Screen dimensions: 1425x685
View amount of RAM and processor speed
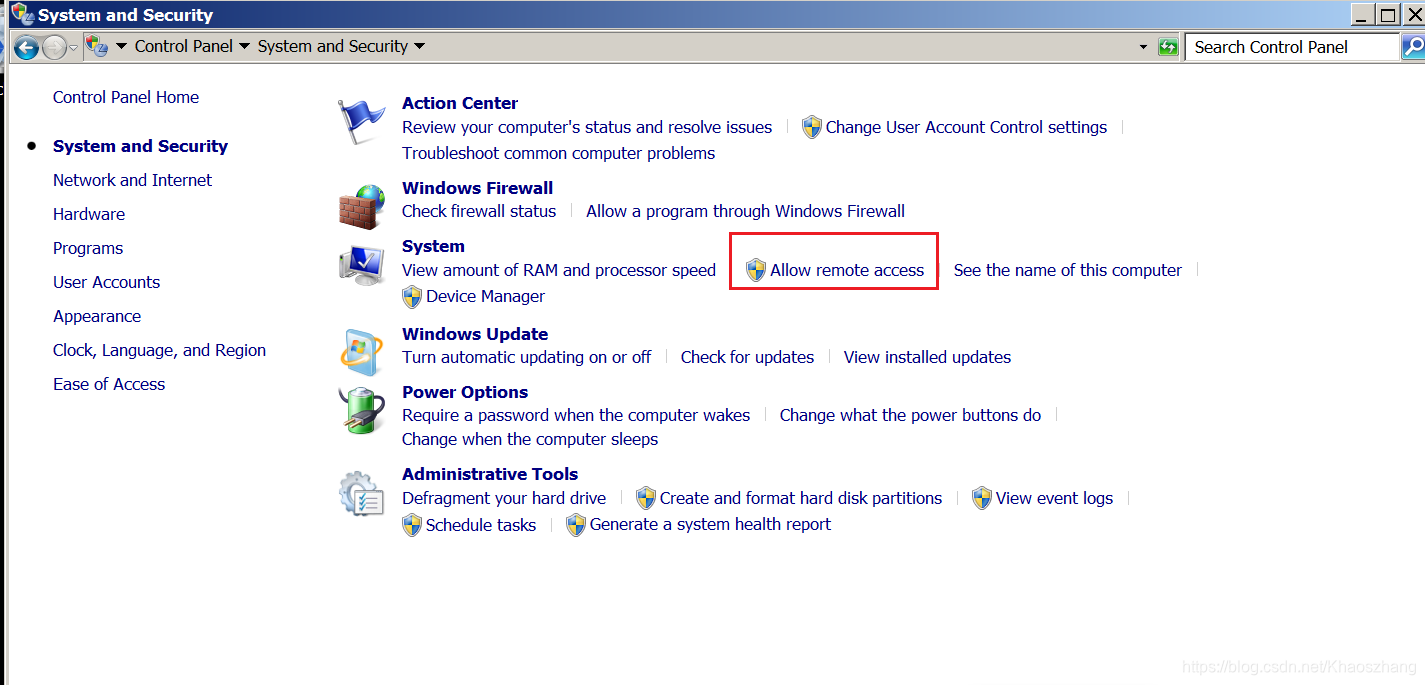[559, 270]
